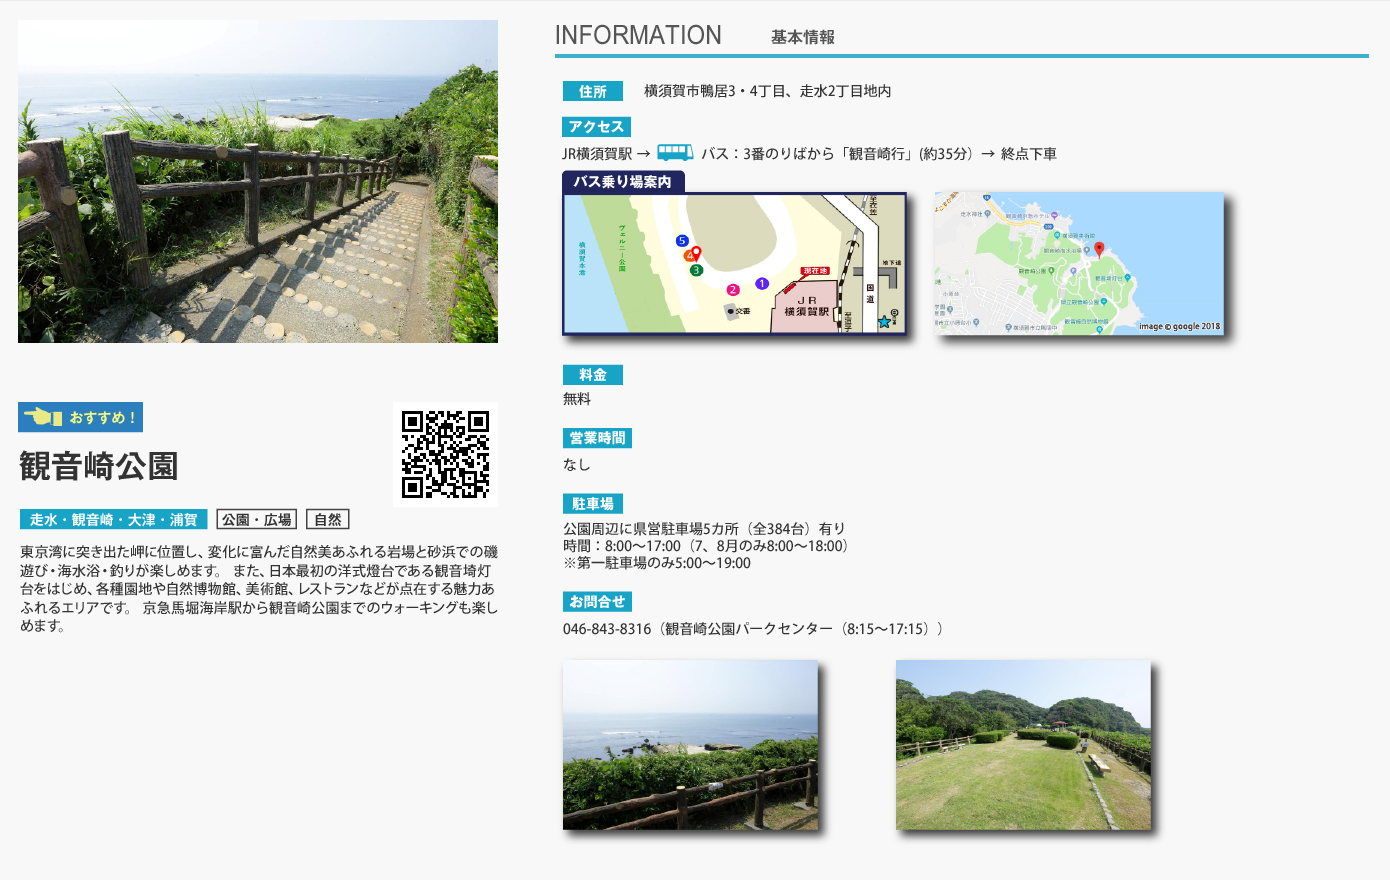Open the ocean view fence thumbnail
Image resolution: width=1390 pixels, height=880 pixels.
690,745
